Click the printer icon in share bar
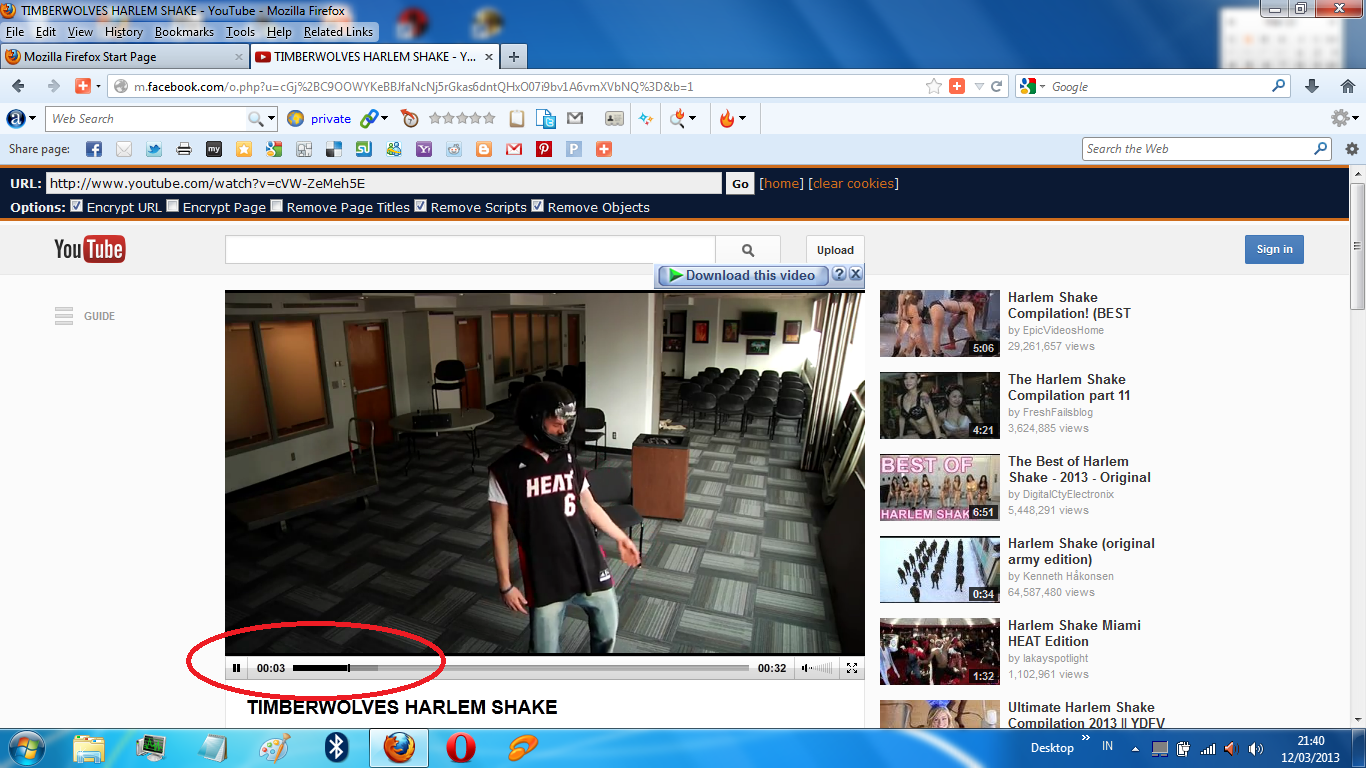The image size is (1366, 768). tap(184, 149)
